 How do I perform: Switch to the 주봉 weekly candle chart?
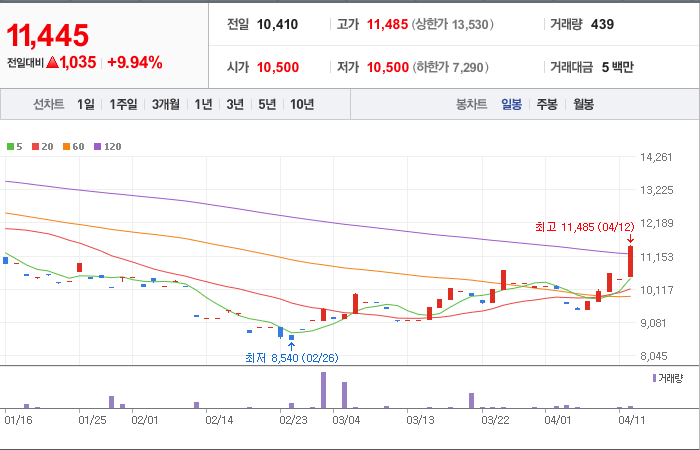tap(547, 104)
